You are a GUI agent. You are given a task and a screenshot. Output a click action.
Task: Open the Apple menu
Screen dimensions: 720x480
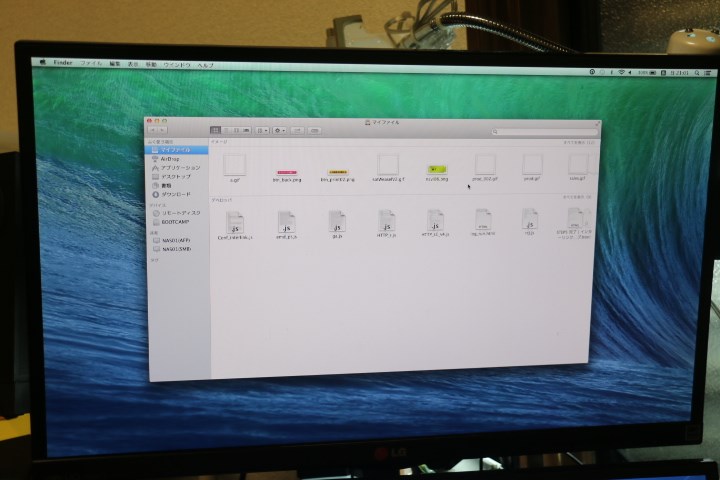(43, 62)
